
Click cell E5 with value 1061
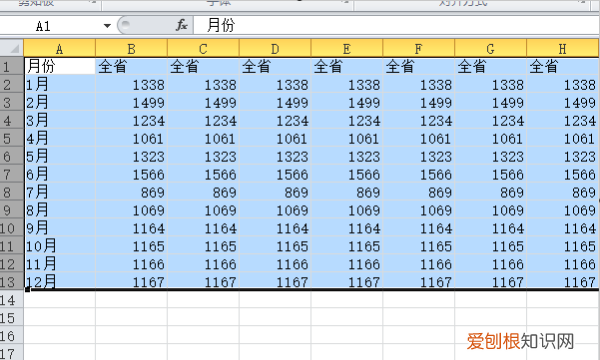(347, 138)
